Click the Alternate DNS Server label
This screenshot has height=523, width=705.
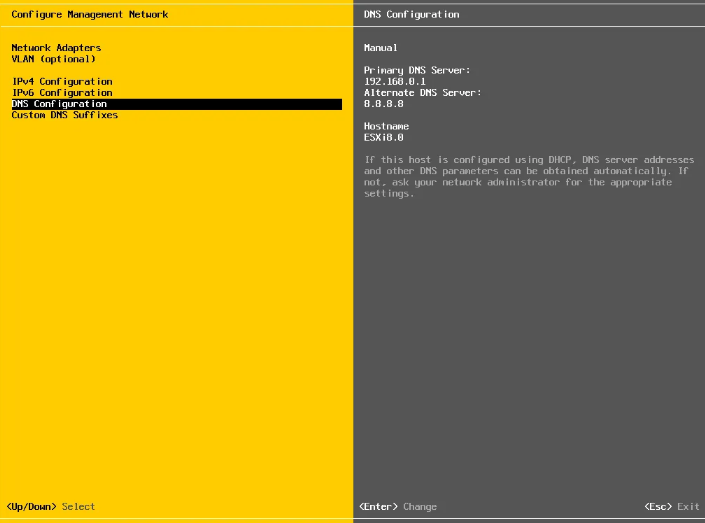click(x=422, y=93)
